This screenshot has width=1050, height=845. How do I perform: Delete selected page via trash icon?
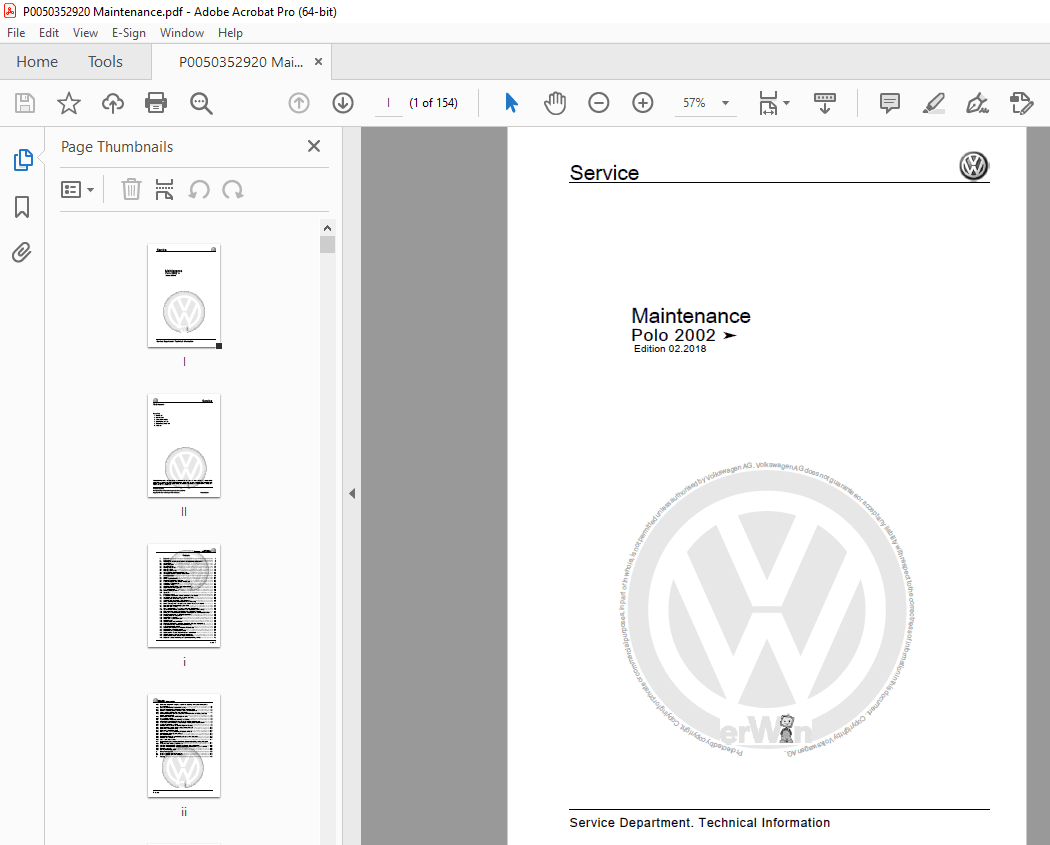[131, 189]
